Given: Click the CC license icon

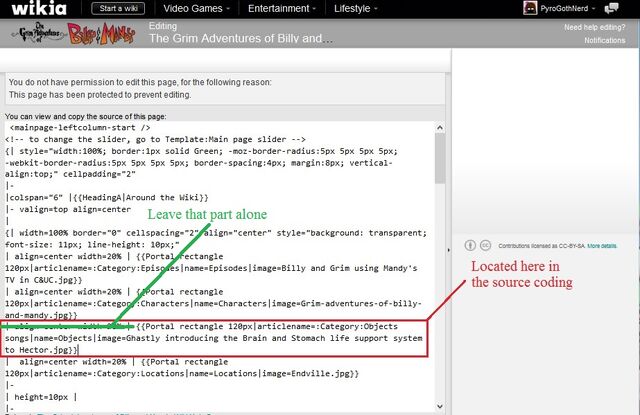Looking at the screenshot, I should click(x=485, y=245).
